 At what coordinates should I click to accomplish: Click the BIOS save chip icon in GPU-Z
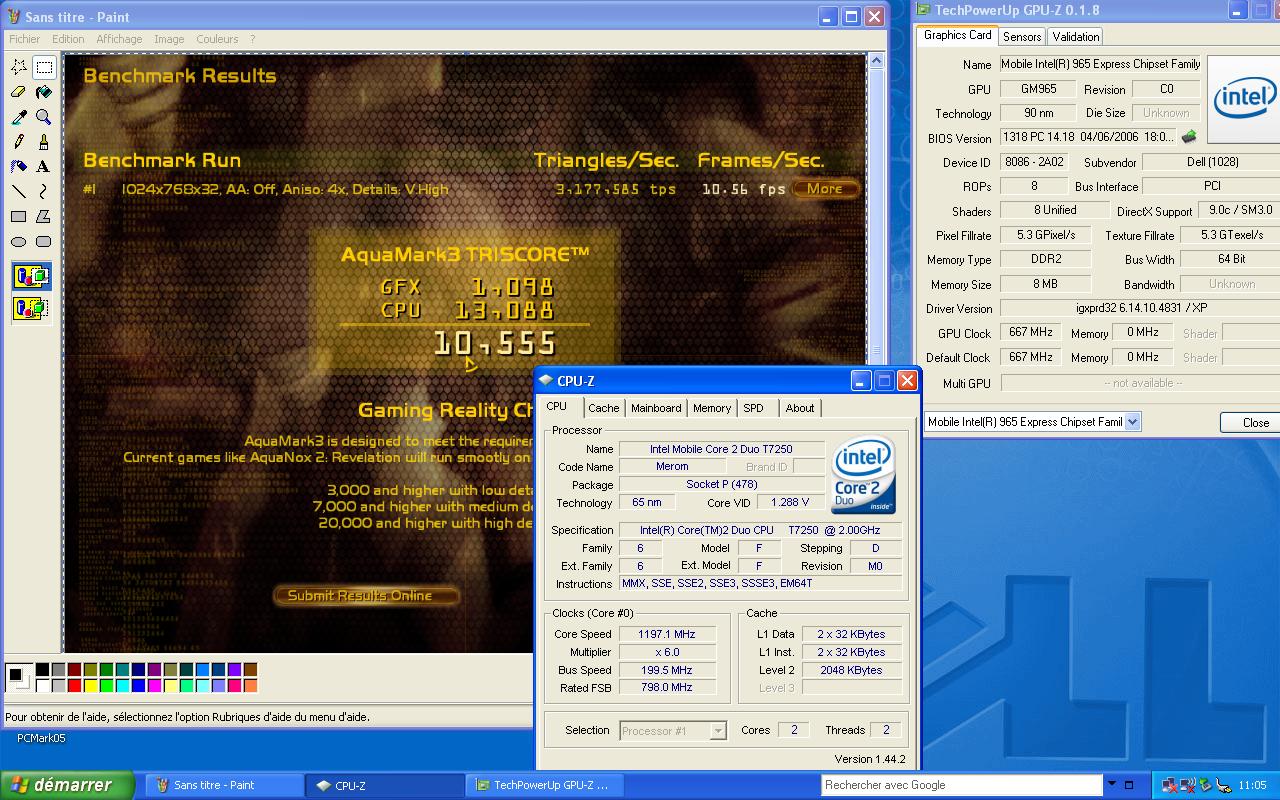coord(1189,137)
